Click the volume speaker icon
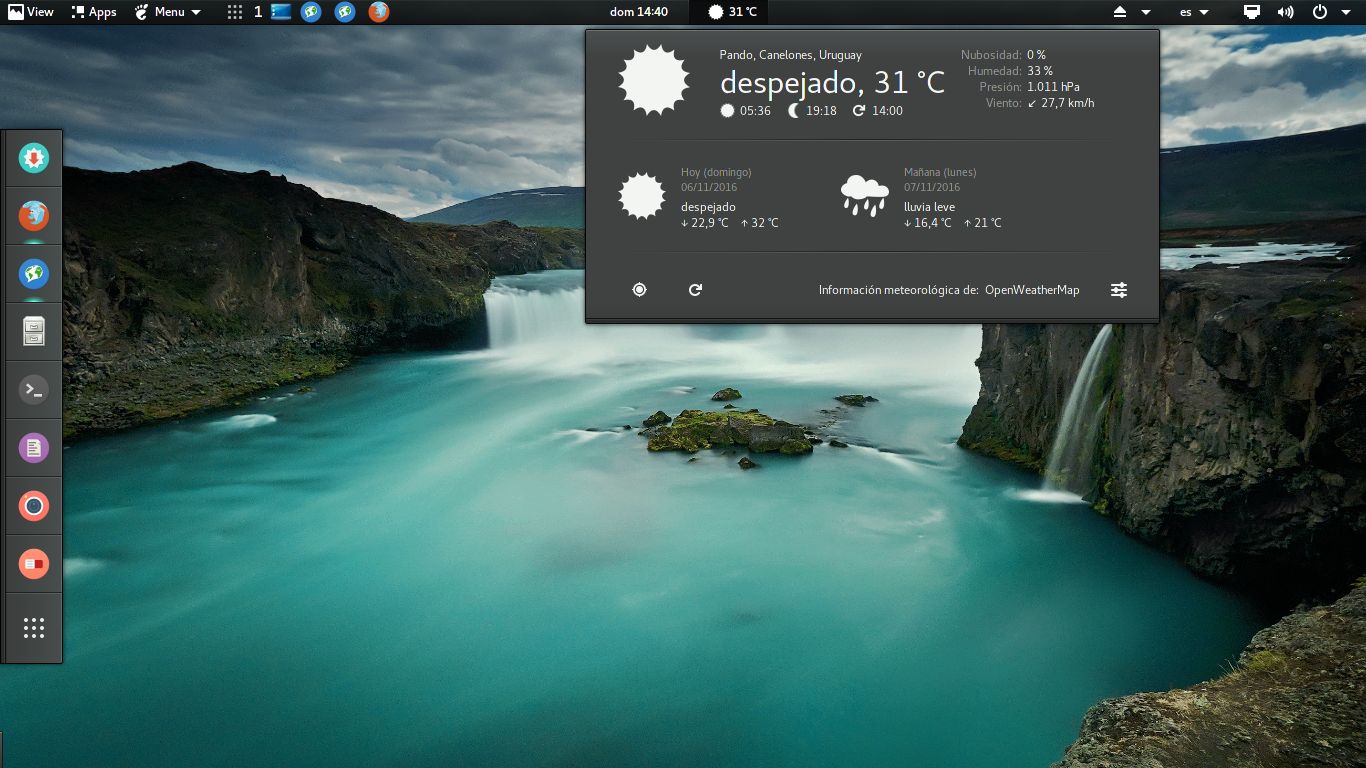Screen dimensions: 1366x768 [1285, 12]
